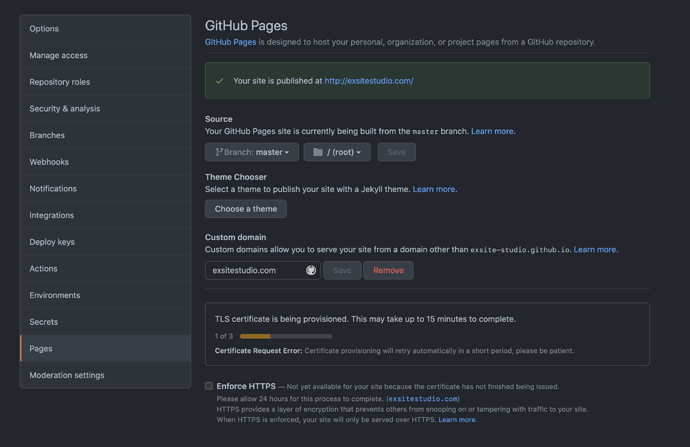Click the exsite-studio.github.io domain text
Viewport: 690px width, 447px height.
point(520,250)
